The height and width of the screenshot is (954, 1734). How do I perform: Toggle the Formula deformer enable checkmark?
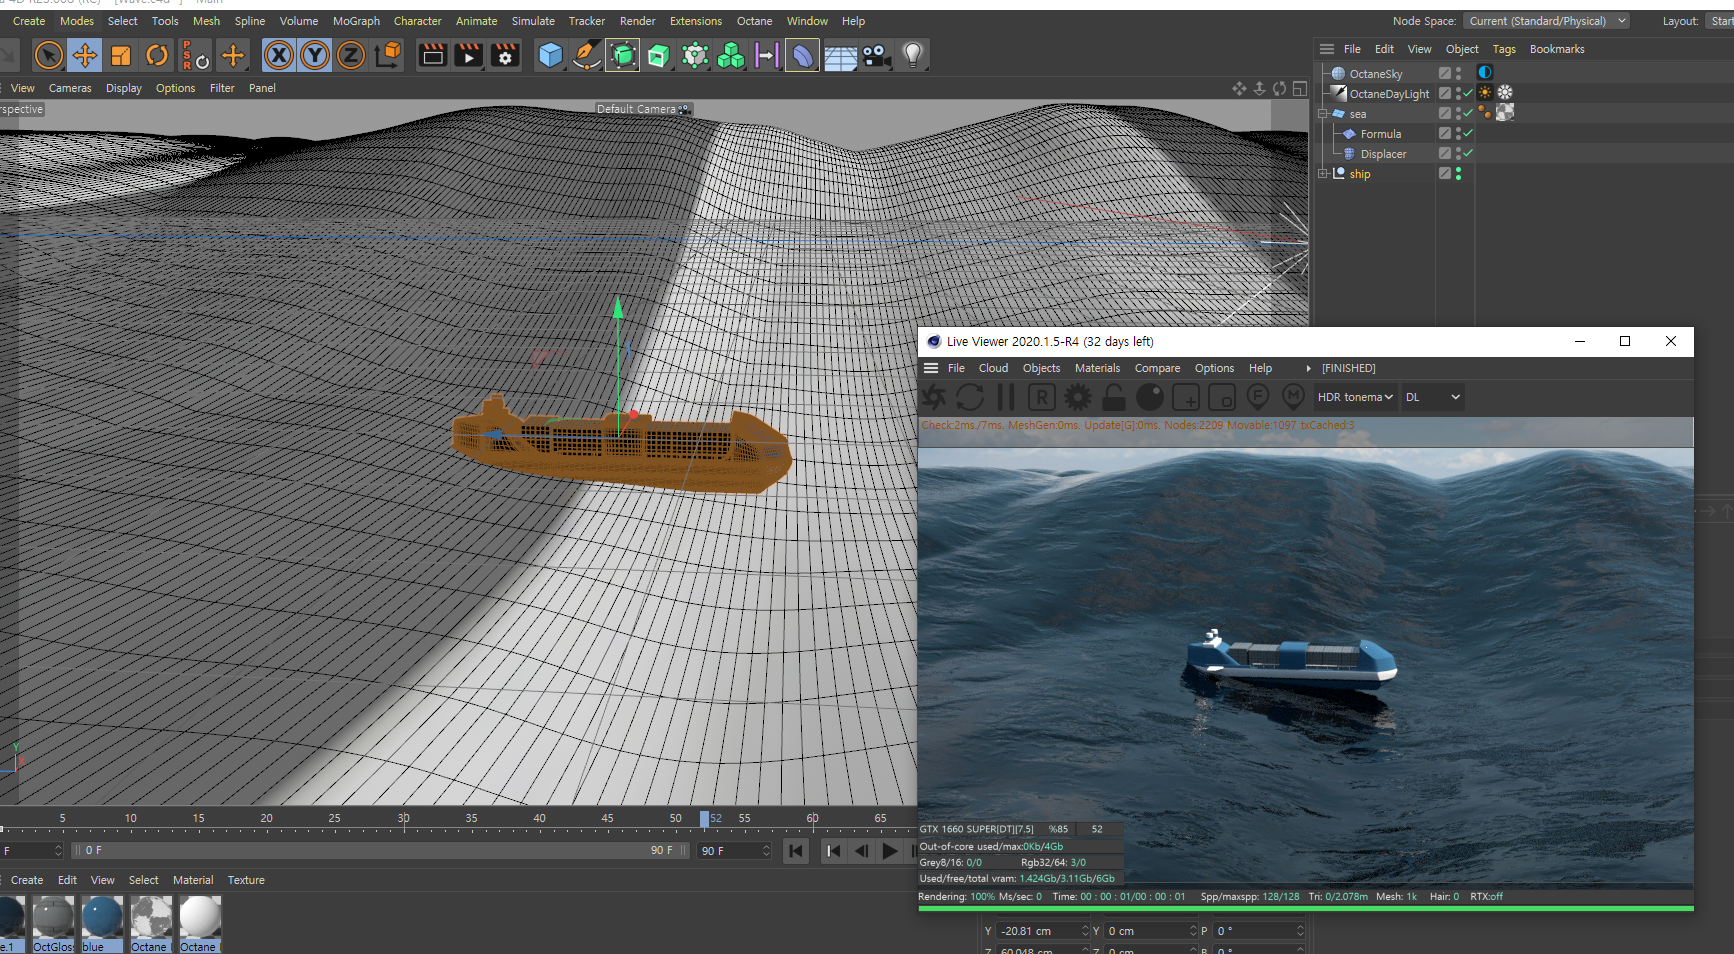coord(1468,133)
